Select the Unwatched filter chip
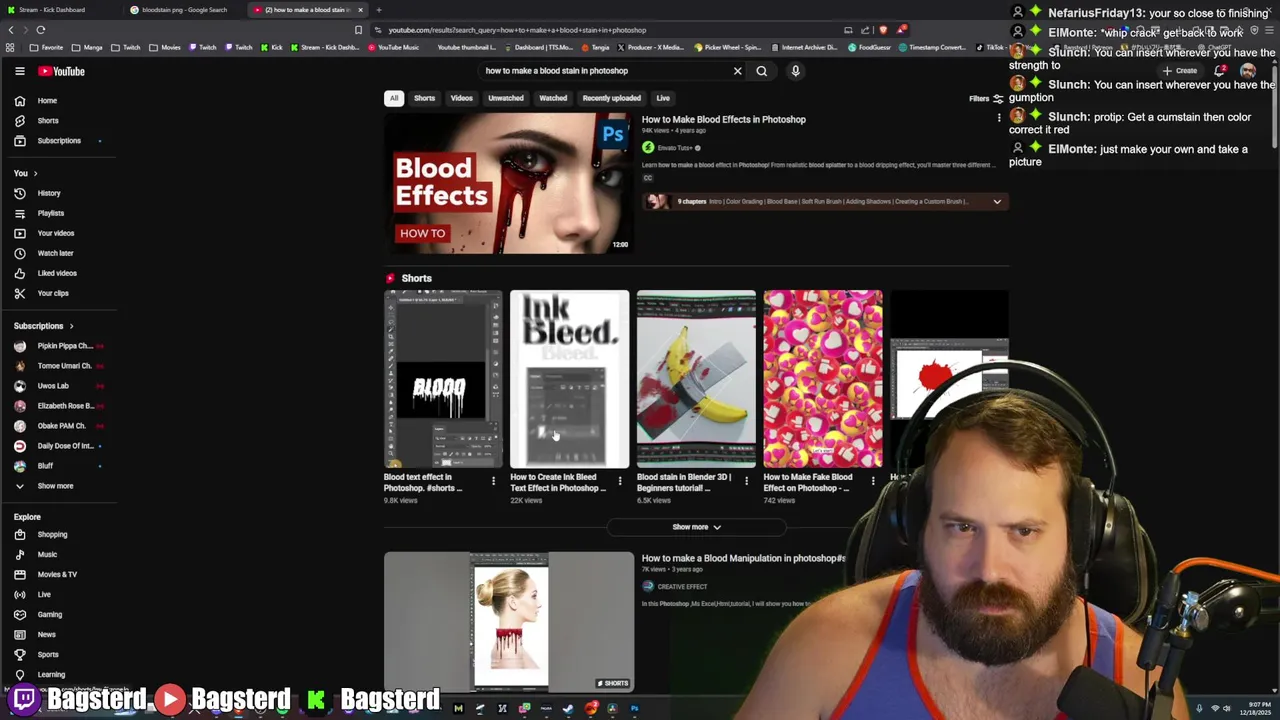 pyautogui.click(x=506, y=98)
